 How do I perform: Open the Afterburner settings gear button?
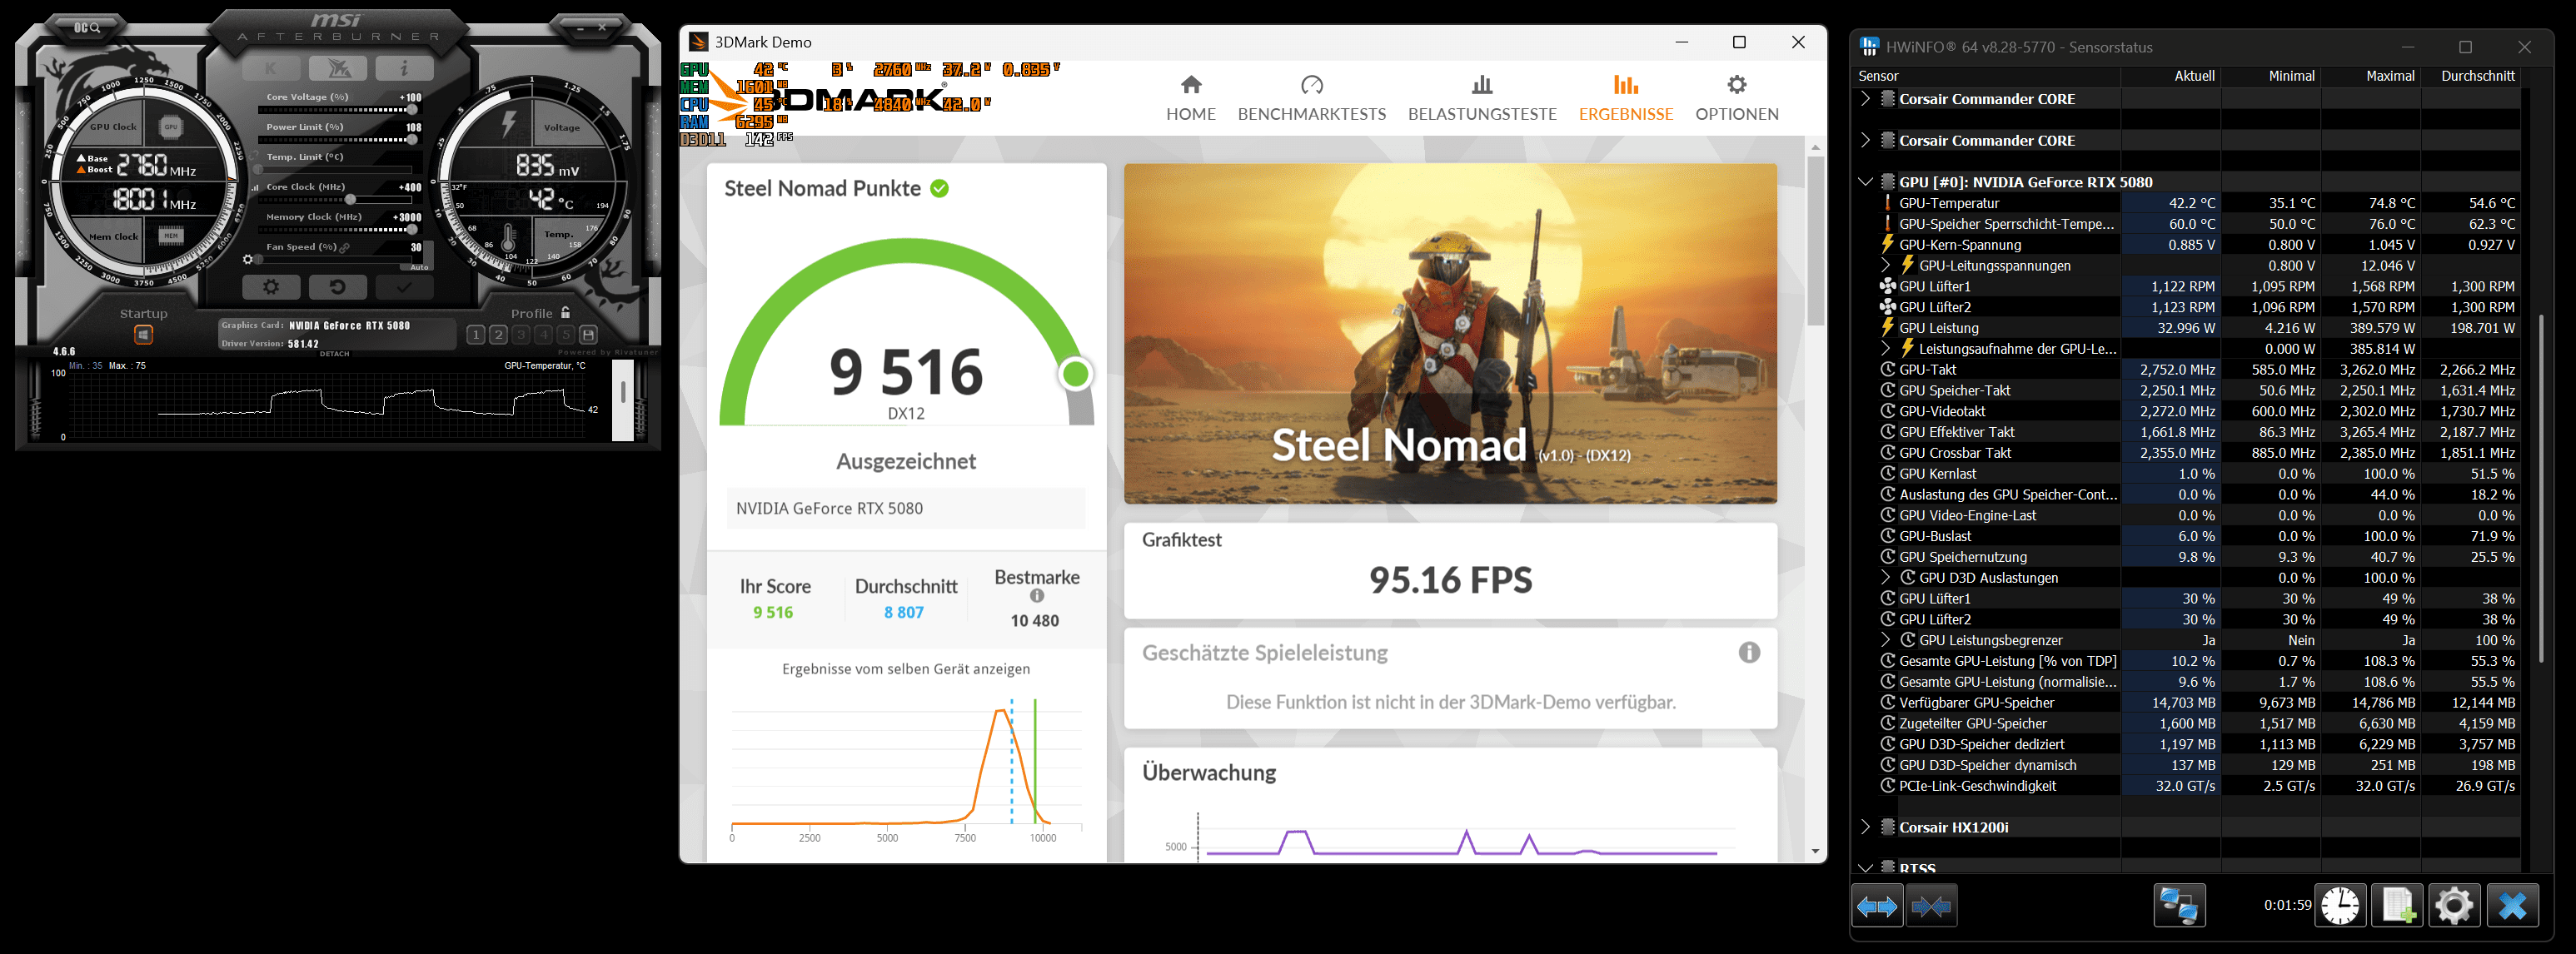click(x=271, y=287)
